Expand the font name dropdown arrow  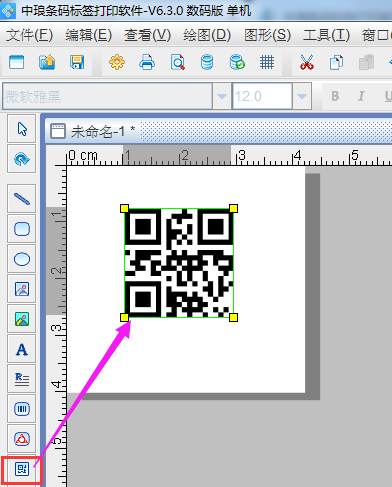(x=222, y=96)
